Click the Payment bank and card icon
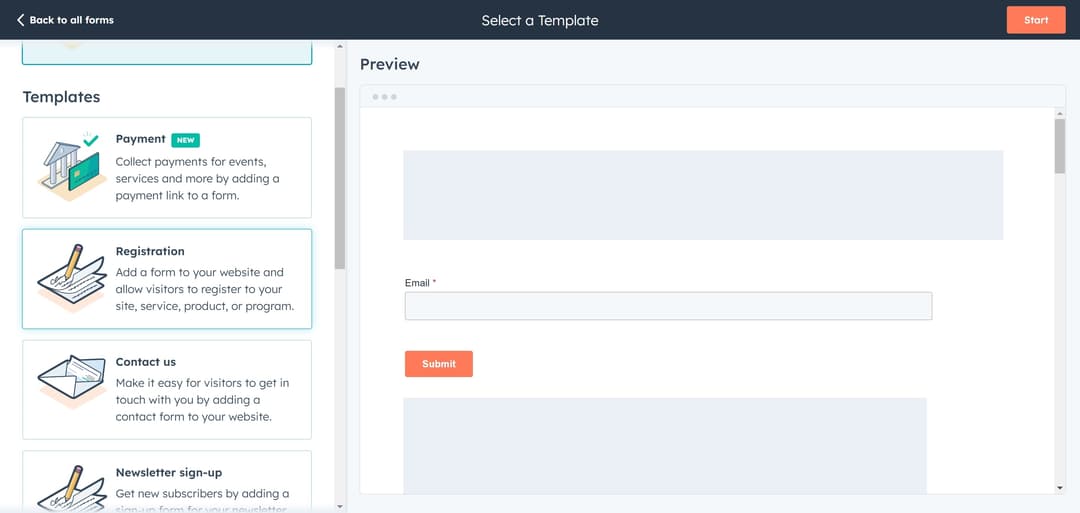This screenshot has height=513, width=1080. (71, 167)
